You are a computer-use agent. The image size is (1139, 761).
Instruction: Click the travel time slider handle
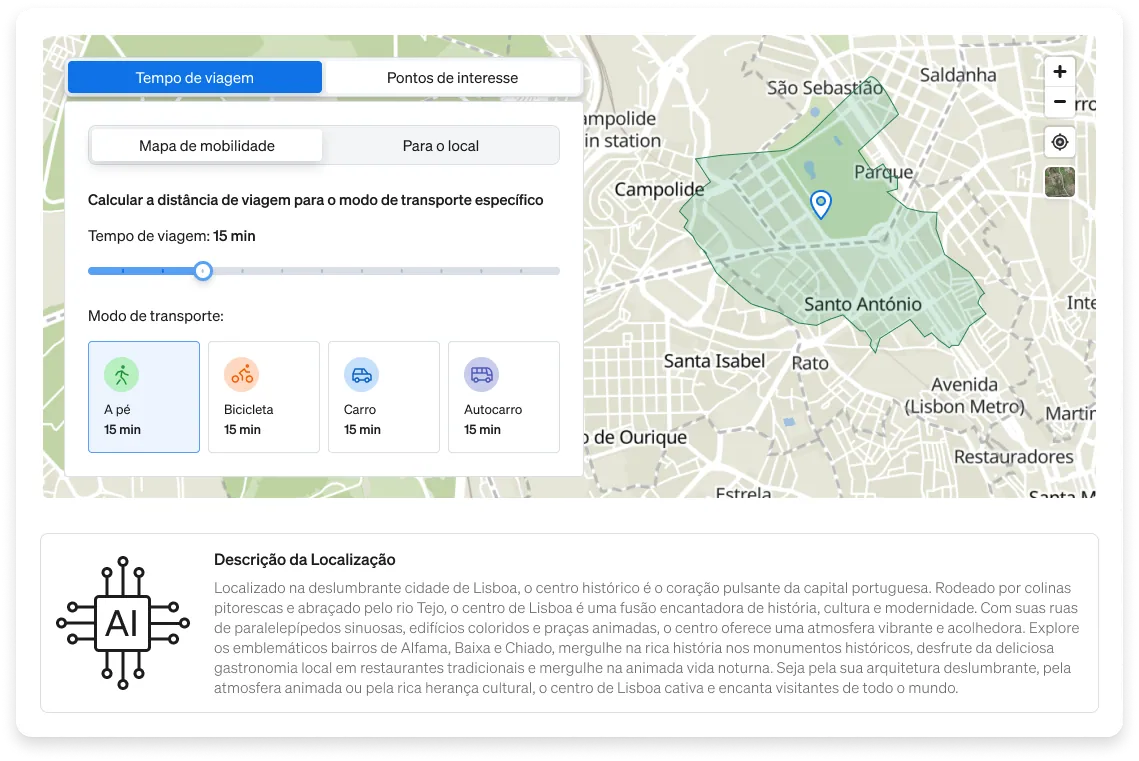click(x=203, y=271)
